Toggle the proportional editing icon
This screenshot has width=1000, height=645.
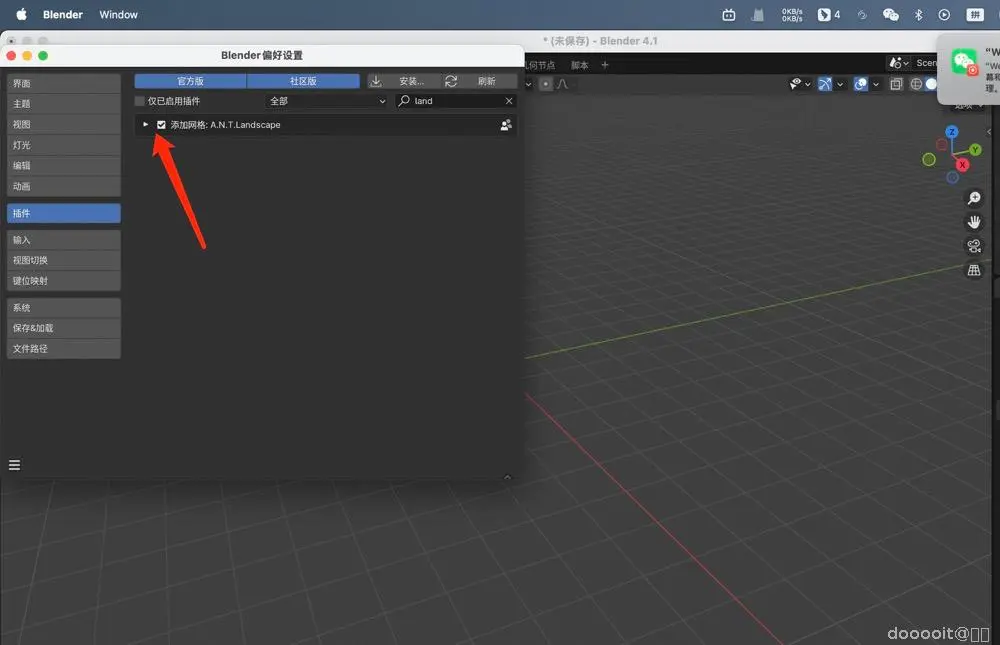pyautogui.click(x=545, y=84)
